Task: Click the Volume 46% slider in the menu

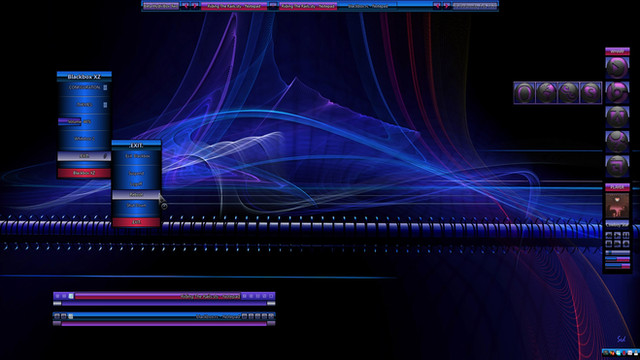Action: (x=84, y=122)
